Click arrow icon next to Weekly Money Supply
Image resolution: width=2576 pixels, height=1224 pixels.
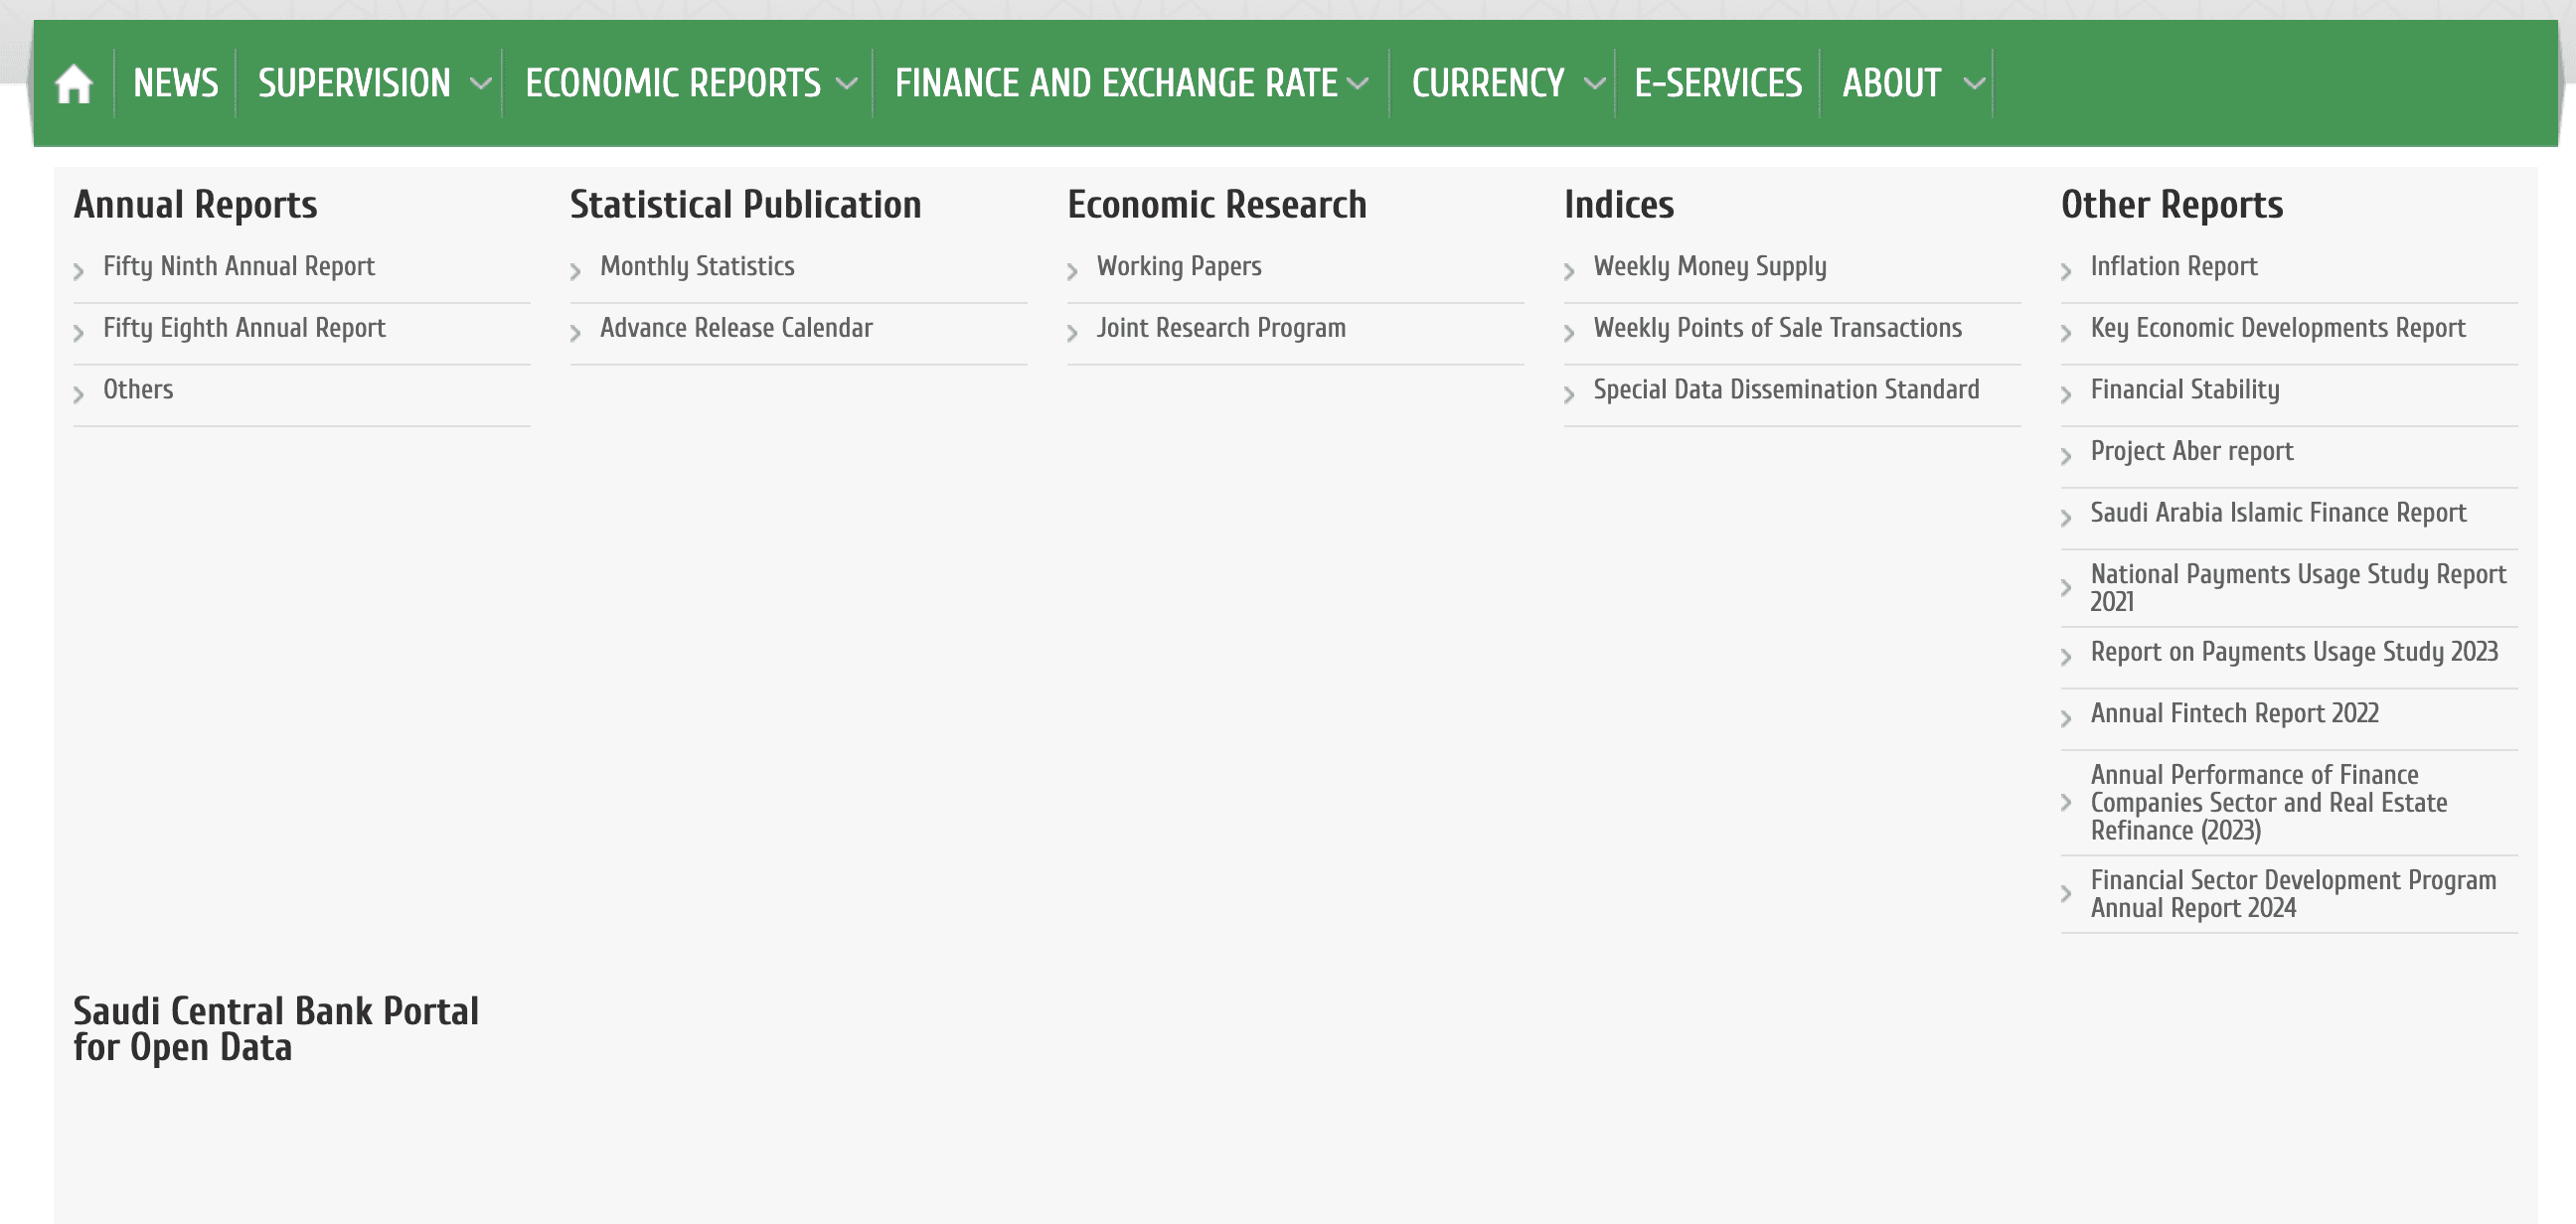[x=1569, y=271]
